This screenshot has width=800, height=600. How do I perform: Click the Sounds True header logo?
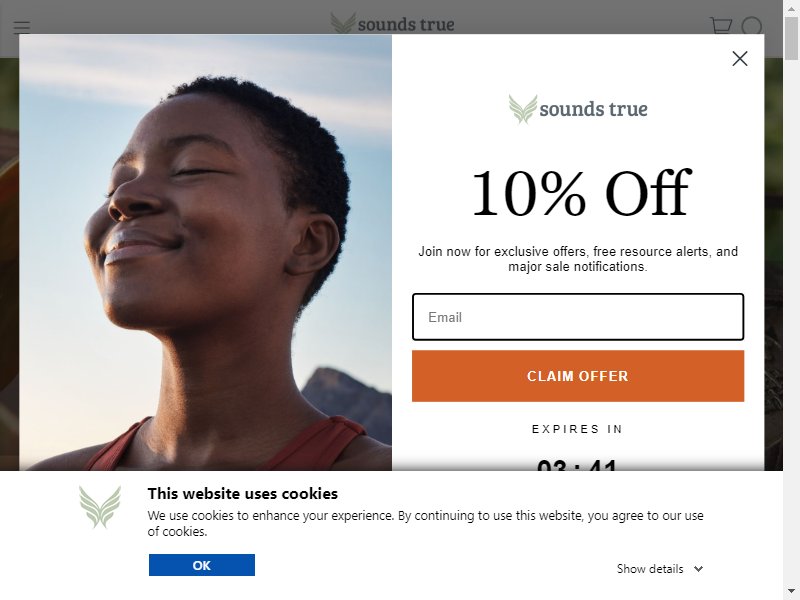pos(392,23)
